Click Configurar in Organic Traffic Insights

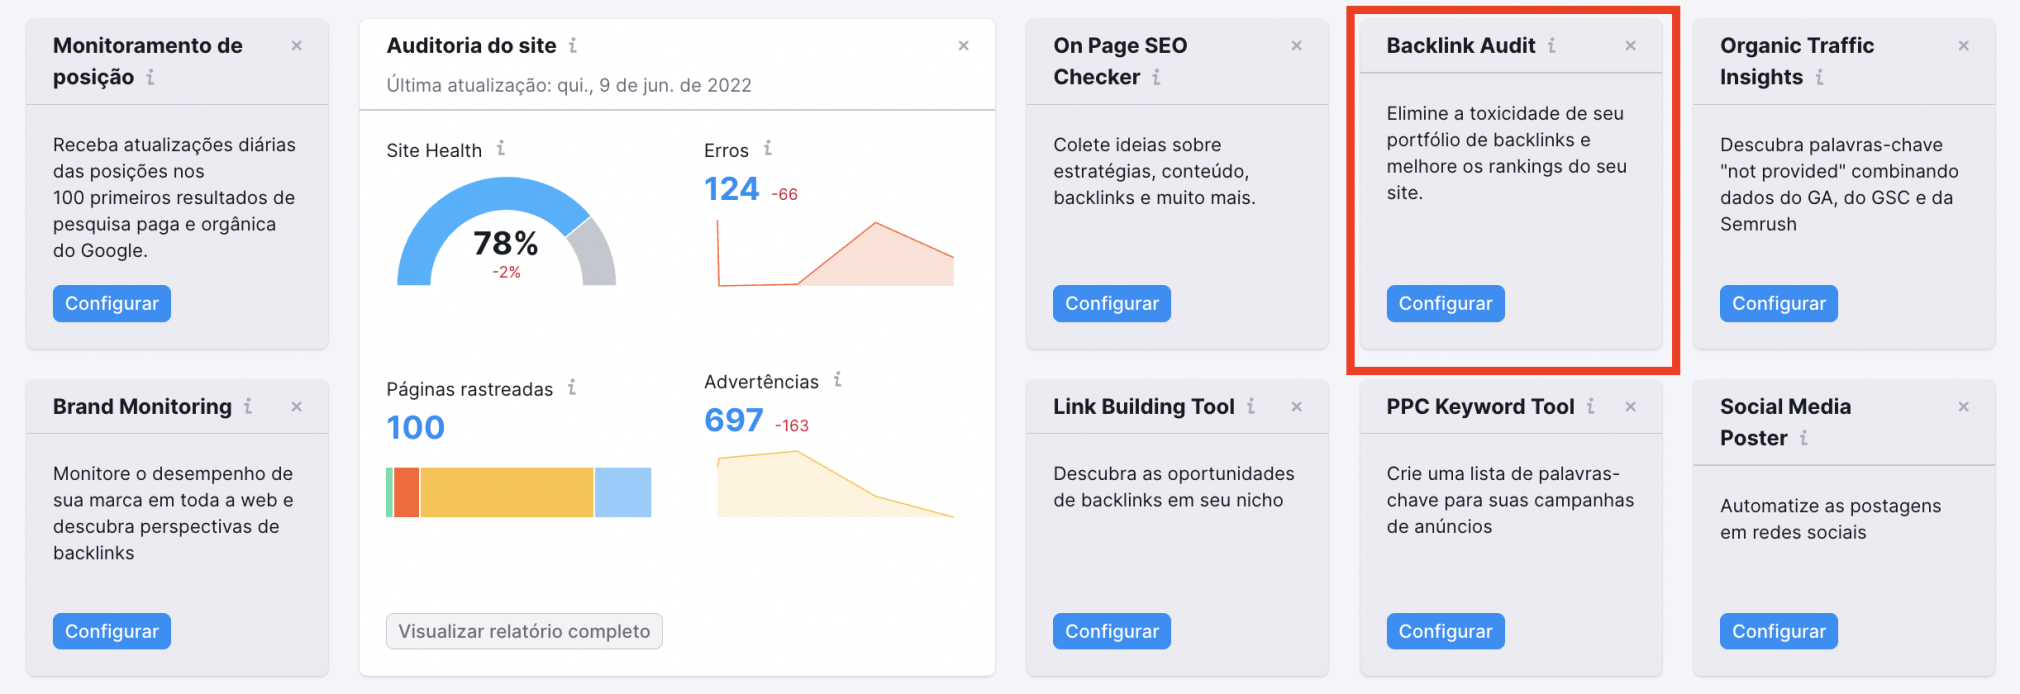1778,303
